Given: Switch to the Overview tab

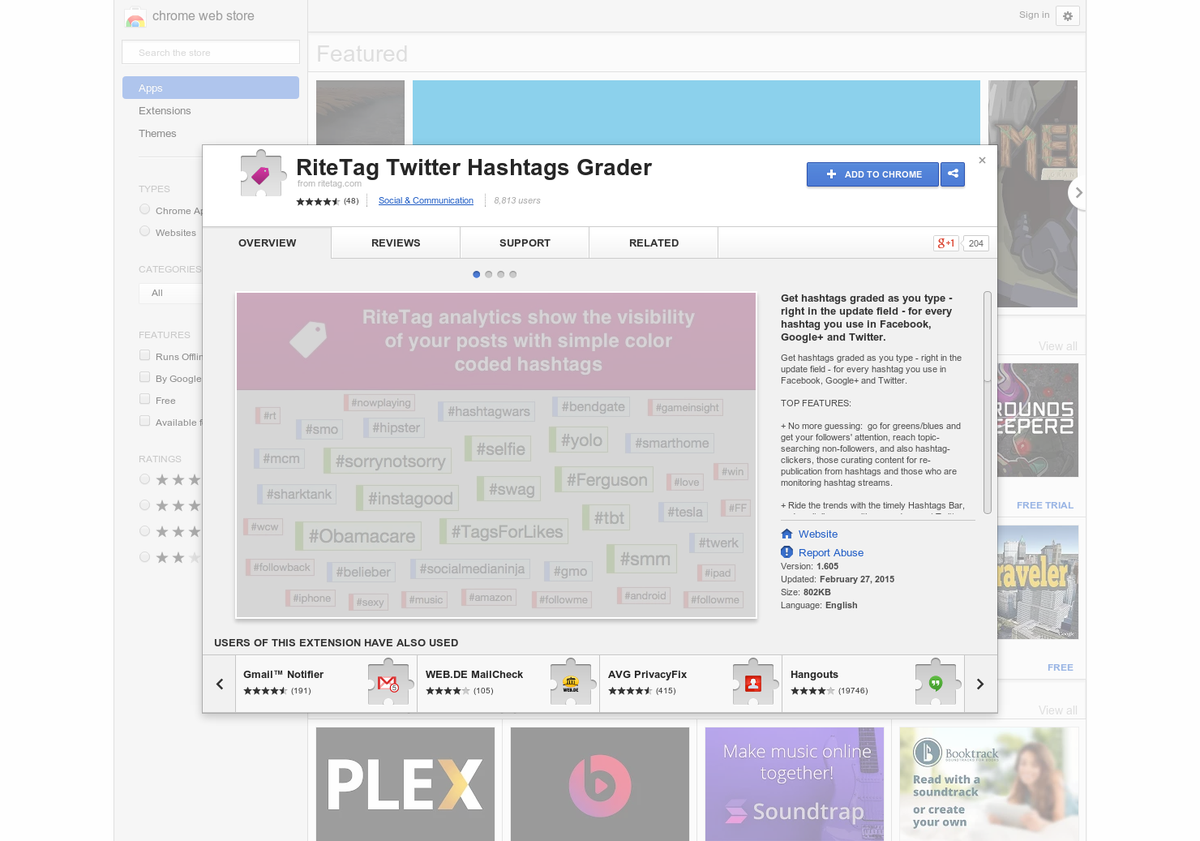Looking at the screenshot, I should pos(267,243).
